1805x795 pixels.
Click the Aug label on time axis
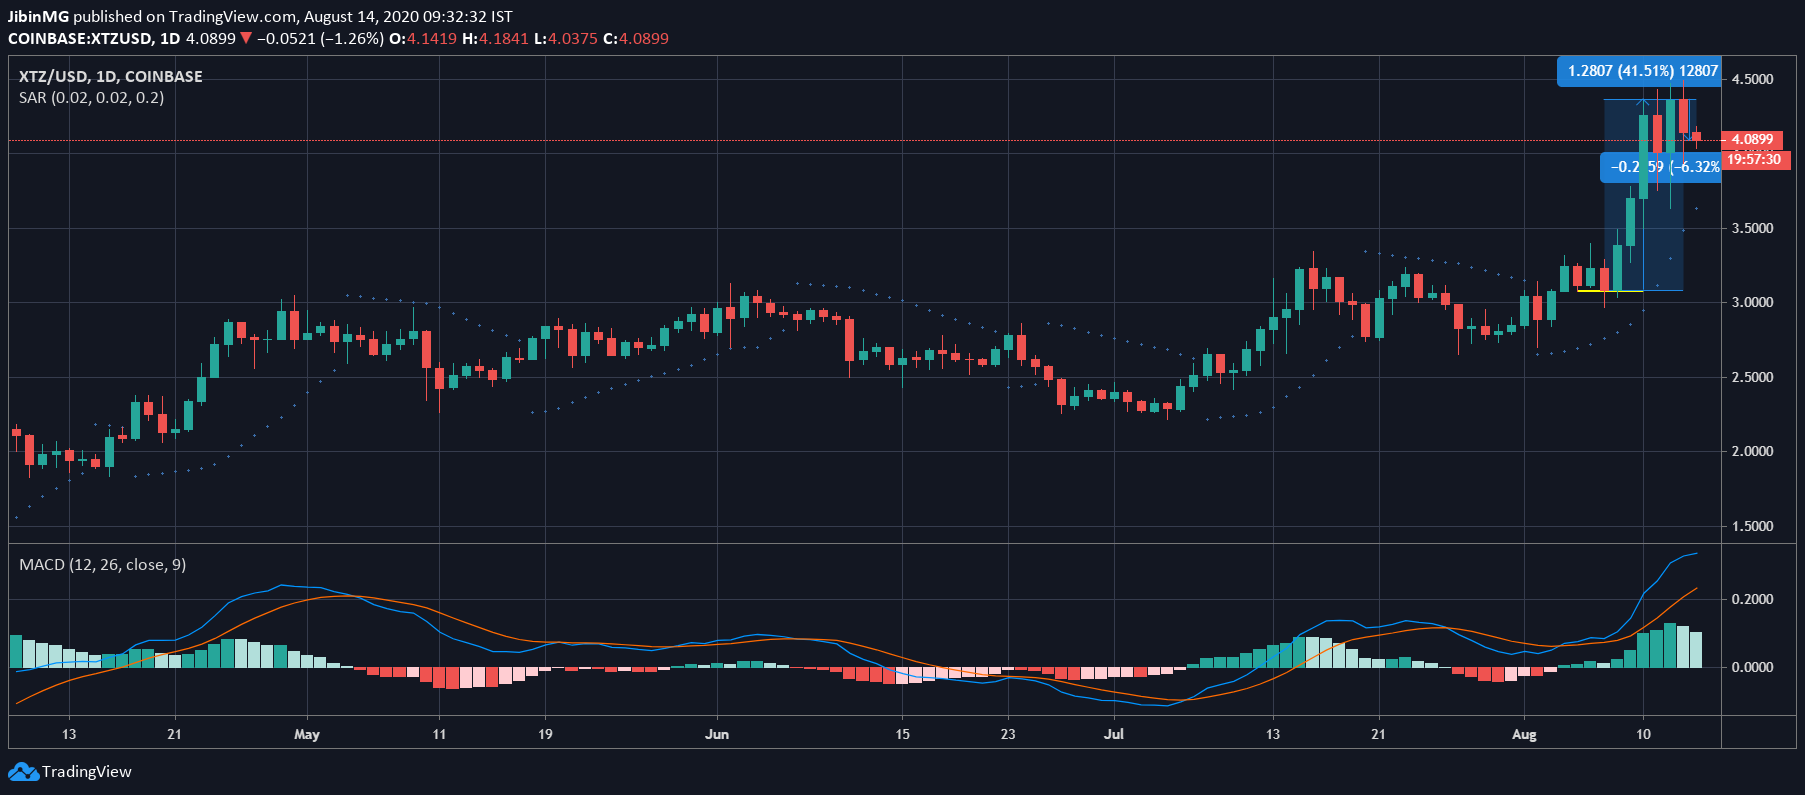[1524, 734]
